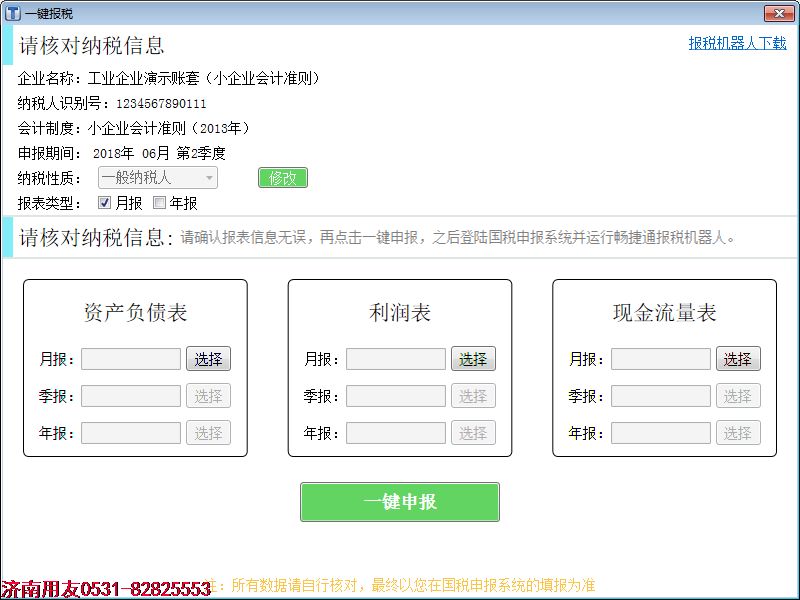This screenshot has height=600, width=800.
Task: Click 选择 for 利润表 月报
Action: point(473,359)
